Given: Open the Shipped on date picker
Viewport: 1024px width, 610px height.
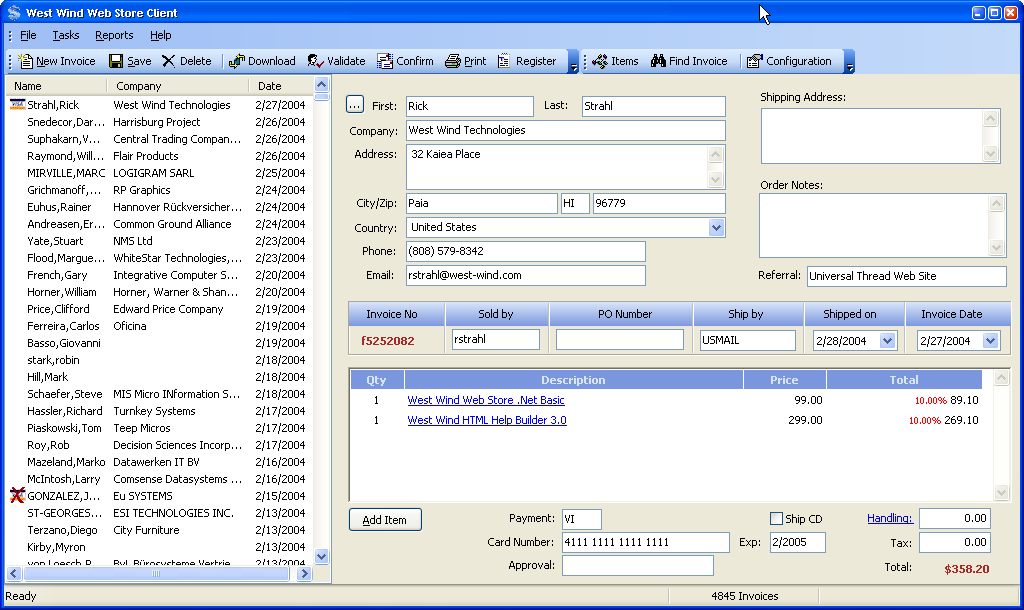Looking at the screenshot, I should click(887, 341).
